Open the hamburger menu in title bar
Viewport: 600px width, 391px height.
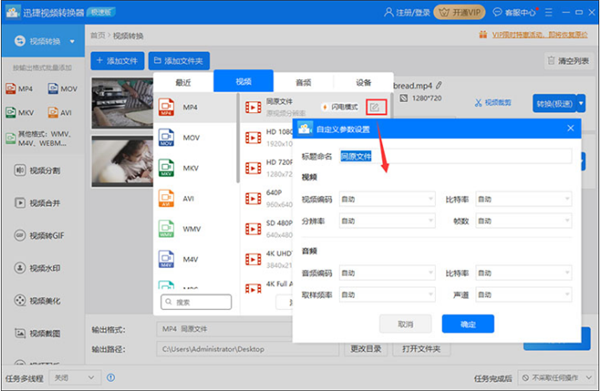click(549, 12)
